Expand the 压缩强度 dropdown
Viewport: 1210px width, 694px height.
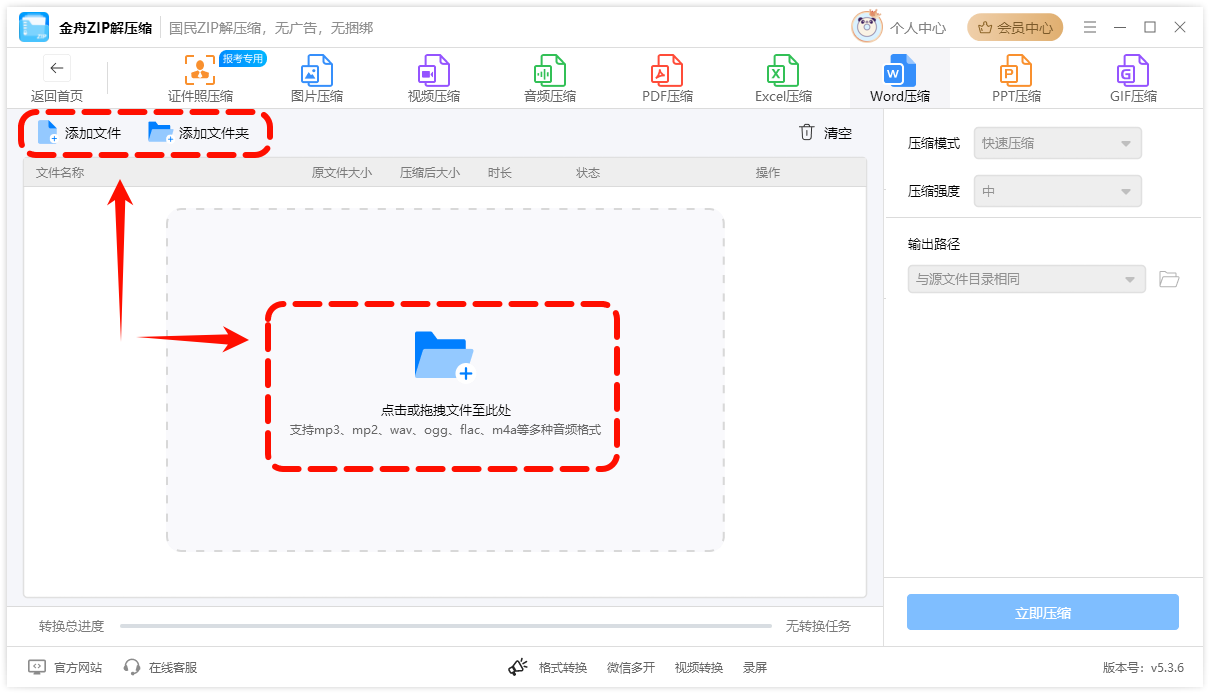(x=1058, y=191)
